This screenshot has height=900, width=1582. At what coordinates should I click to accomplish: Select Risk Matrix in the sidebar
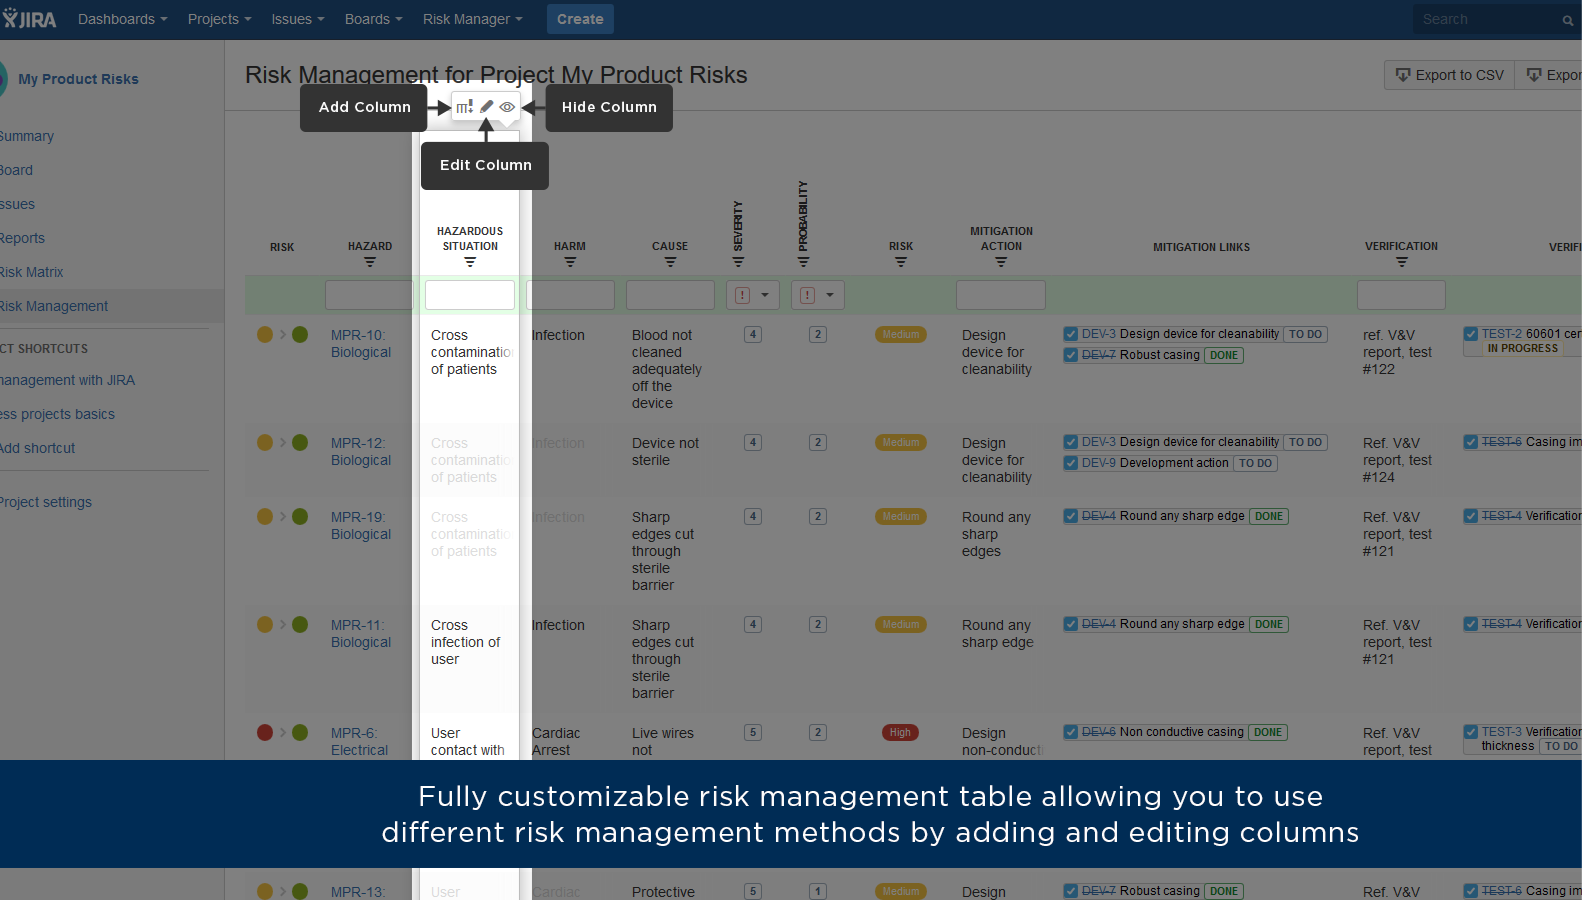(31, 272)
